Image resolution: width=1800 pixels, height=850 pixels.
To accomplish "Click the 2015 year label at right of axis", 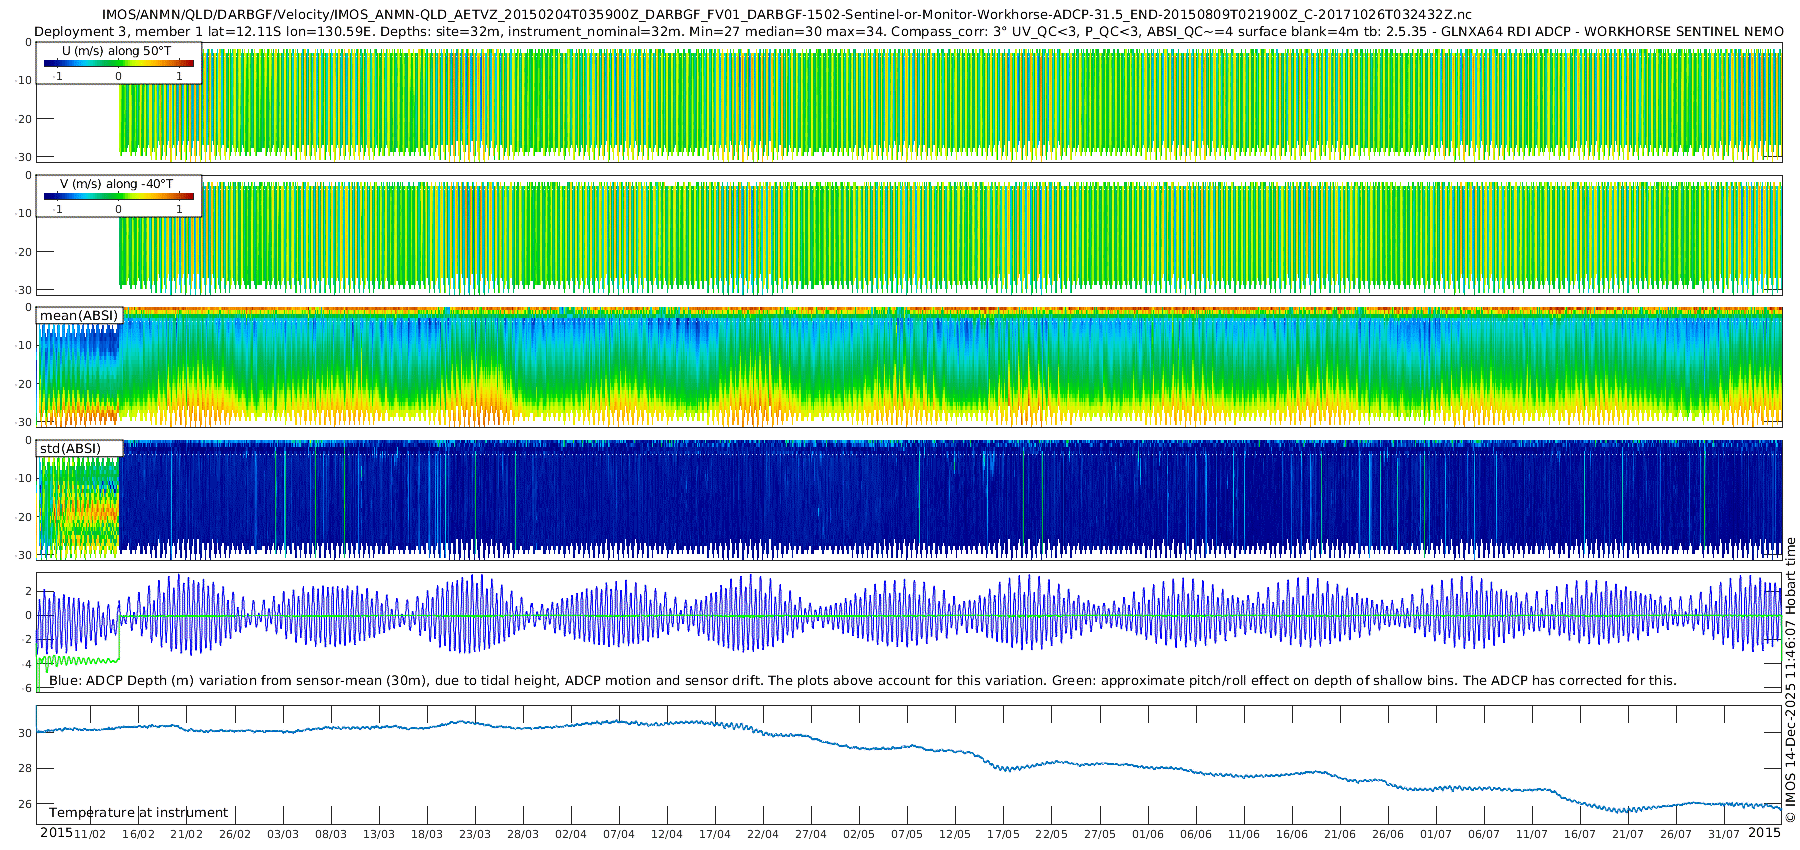I will [x=1765, y=833].
